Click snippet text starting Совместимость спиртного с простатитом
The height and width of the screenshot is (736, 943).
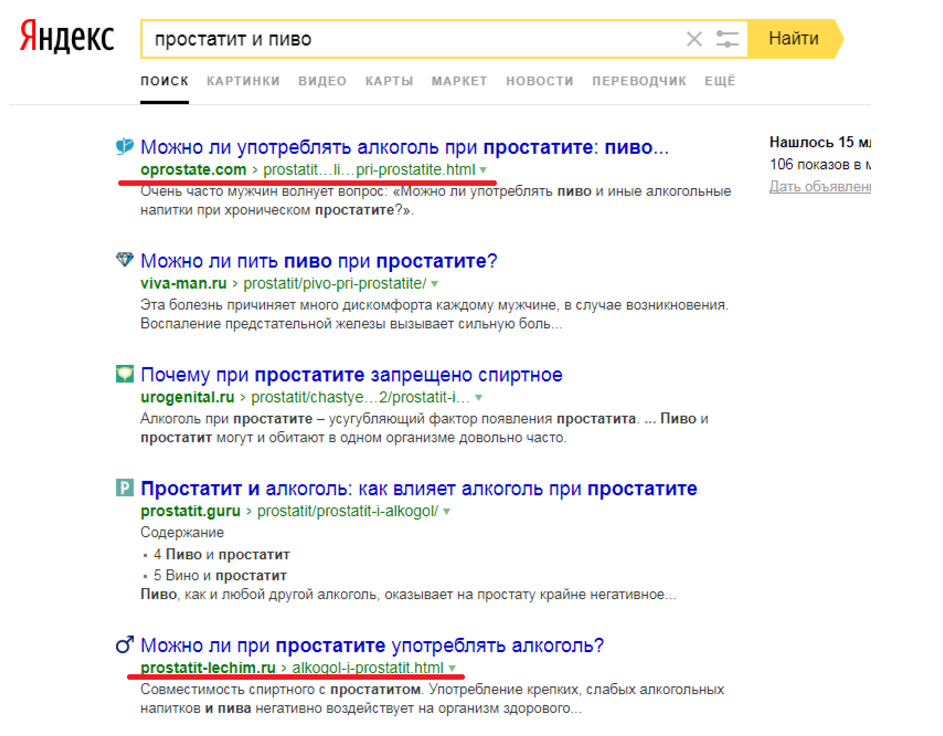(x=432, y=698)
